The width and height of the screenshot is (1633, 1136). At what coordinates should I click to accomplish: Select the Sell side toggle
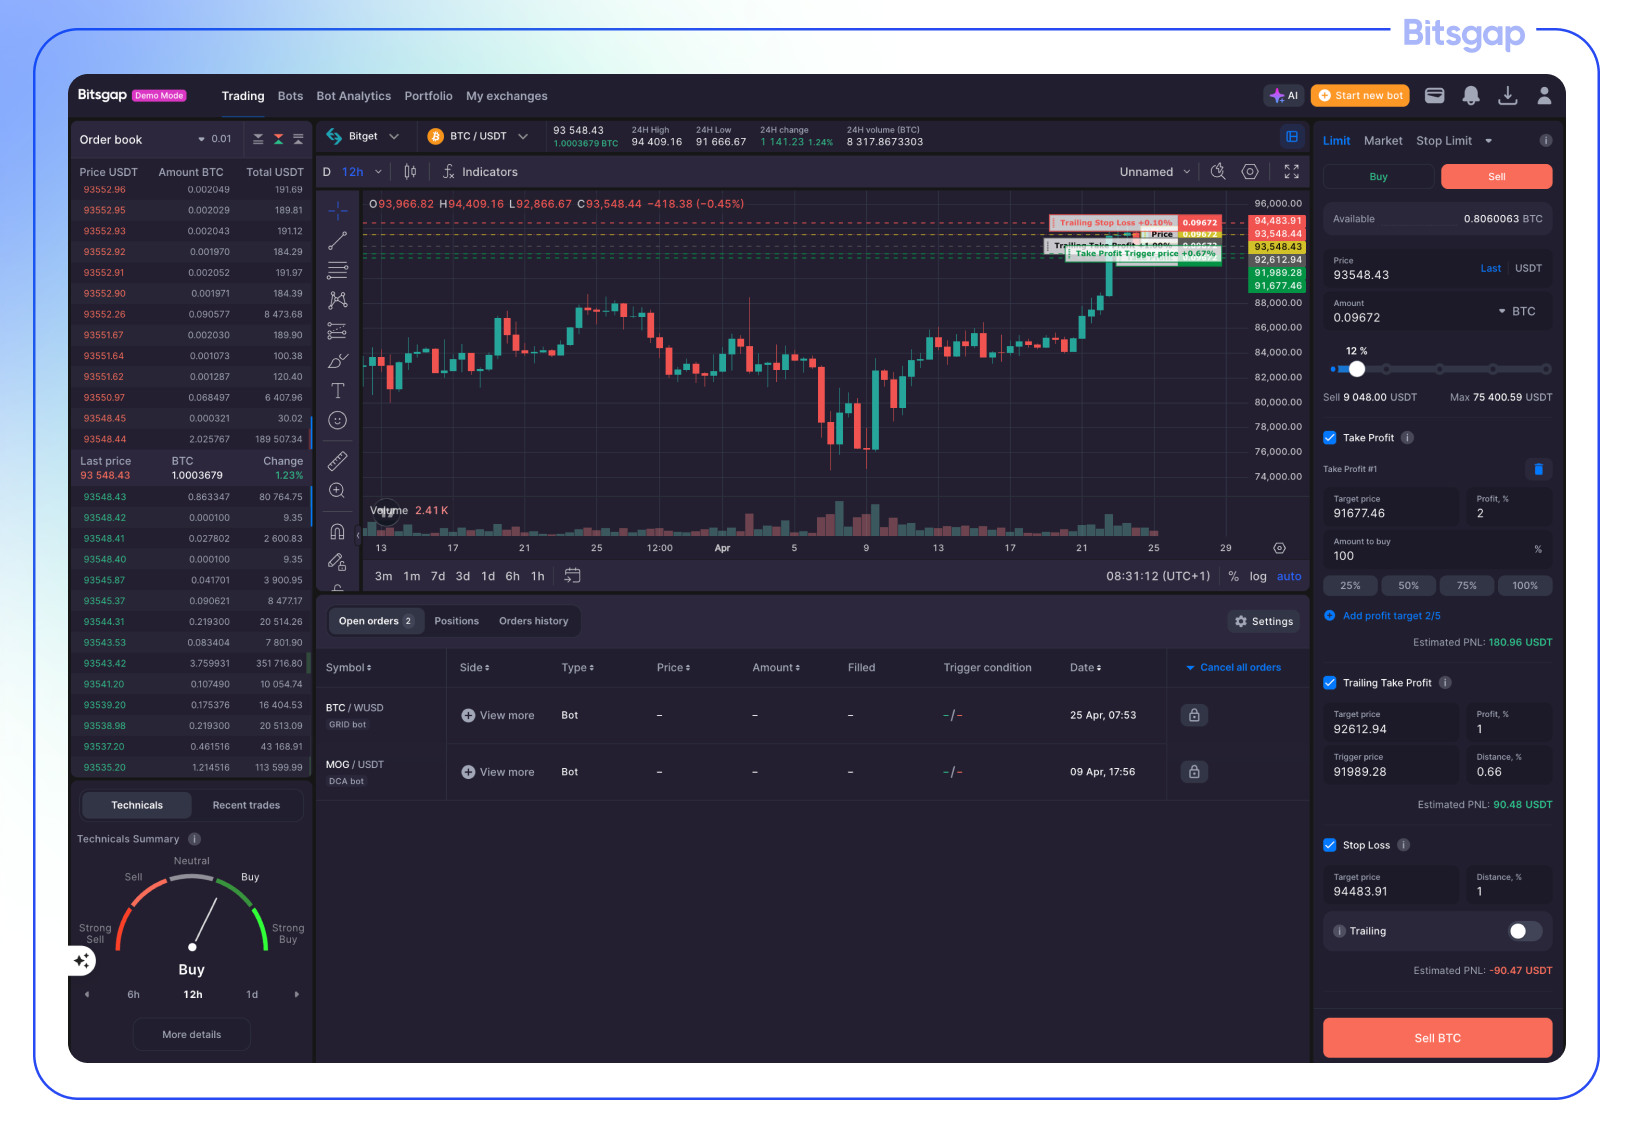coord(1497,177)
